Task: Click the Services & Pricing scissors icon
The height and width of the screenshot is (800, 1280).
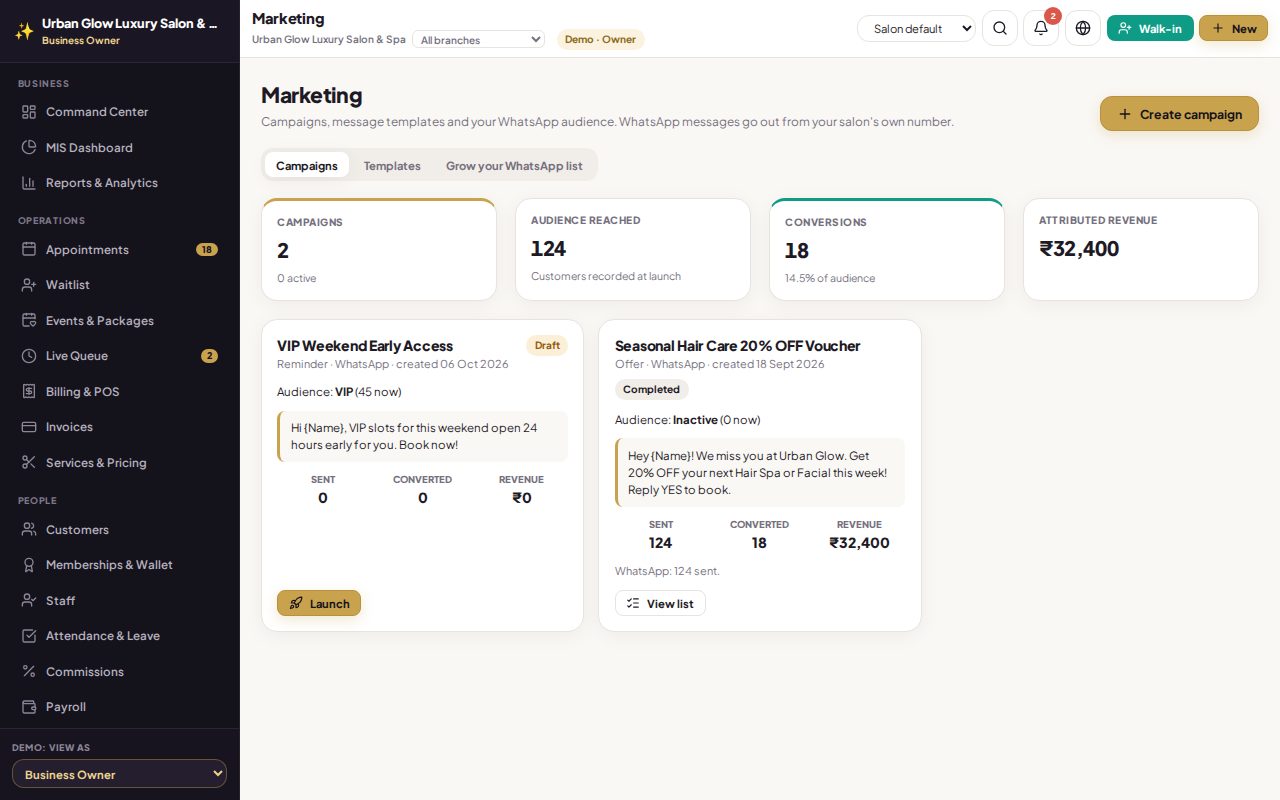Action: pyautogui.click(x=29, y=463)
